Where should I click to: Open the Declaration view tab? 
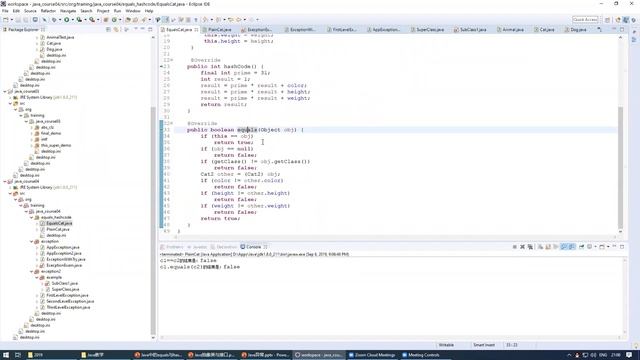(x=224, y=247)
